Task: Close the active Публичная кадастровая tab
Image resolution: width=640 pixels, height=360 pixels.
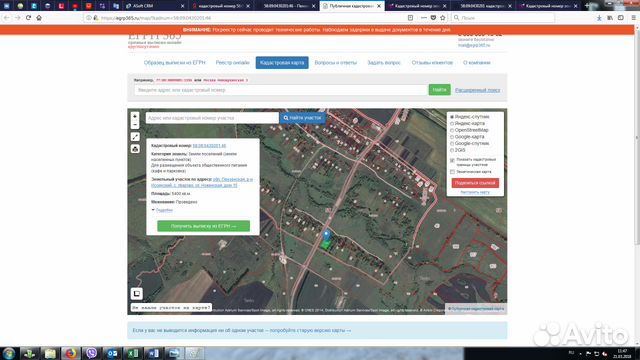Action: pyautogui.click(x=379, y=6)
